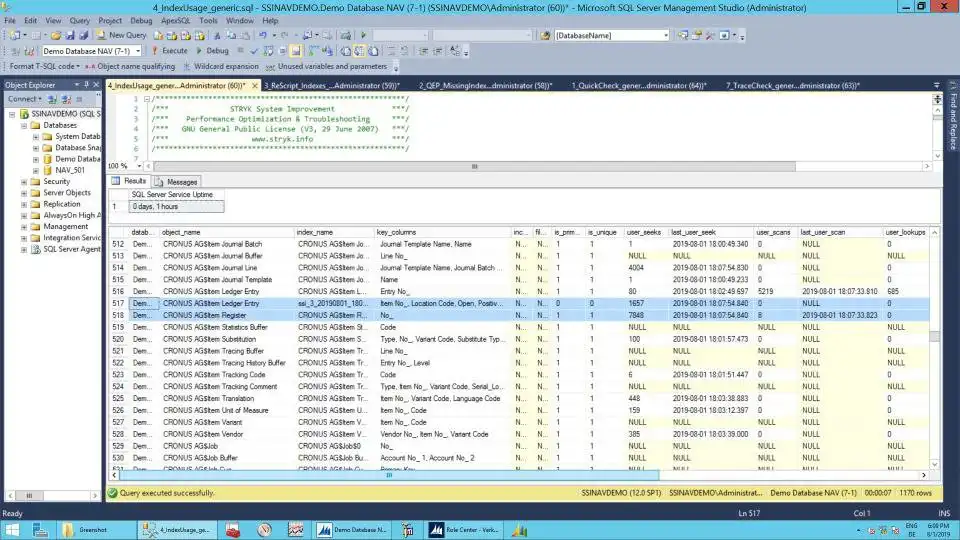
Task: Click the Results to Text icon
Action: [x=346, y=51]
